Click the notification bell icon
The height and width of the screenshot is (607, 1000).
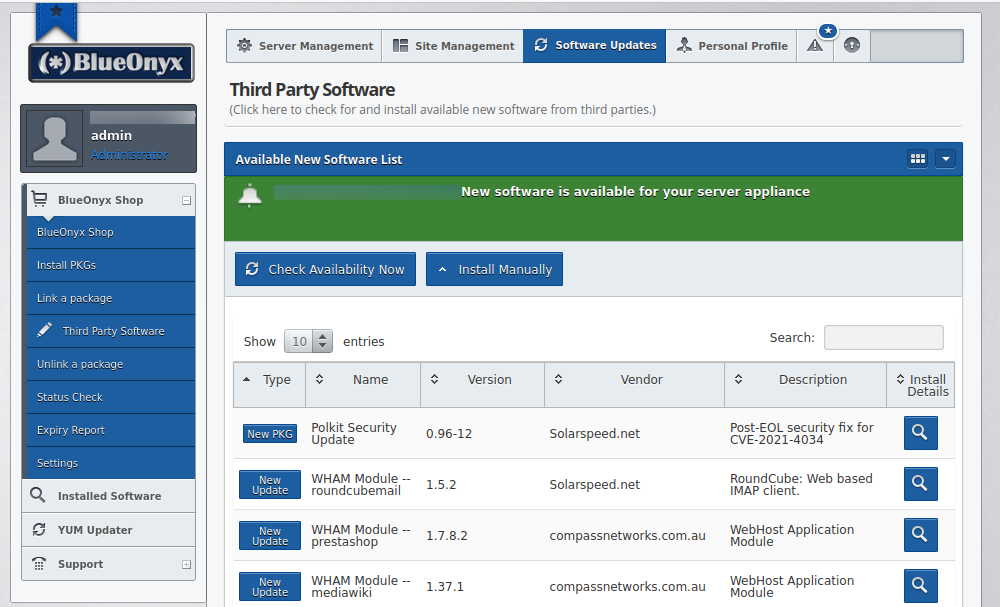[x=250, y=195]
